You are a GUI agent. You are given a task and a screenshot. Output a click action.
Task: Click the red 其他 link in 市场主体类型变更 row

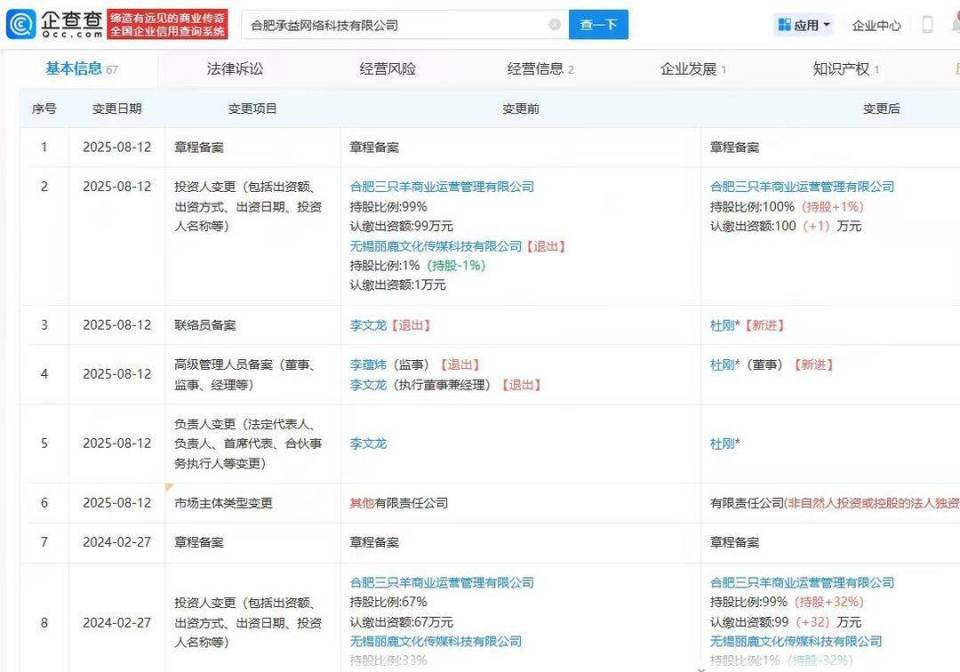364,503
